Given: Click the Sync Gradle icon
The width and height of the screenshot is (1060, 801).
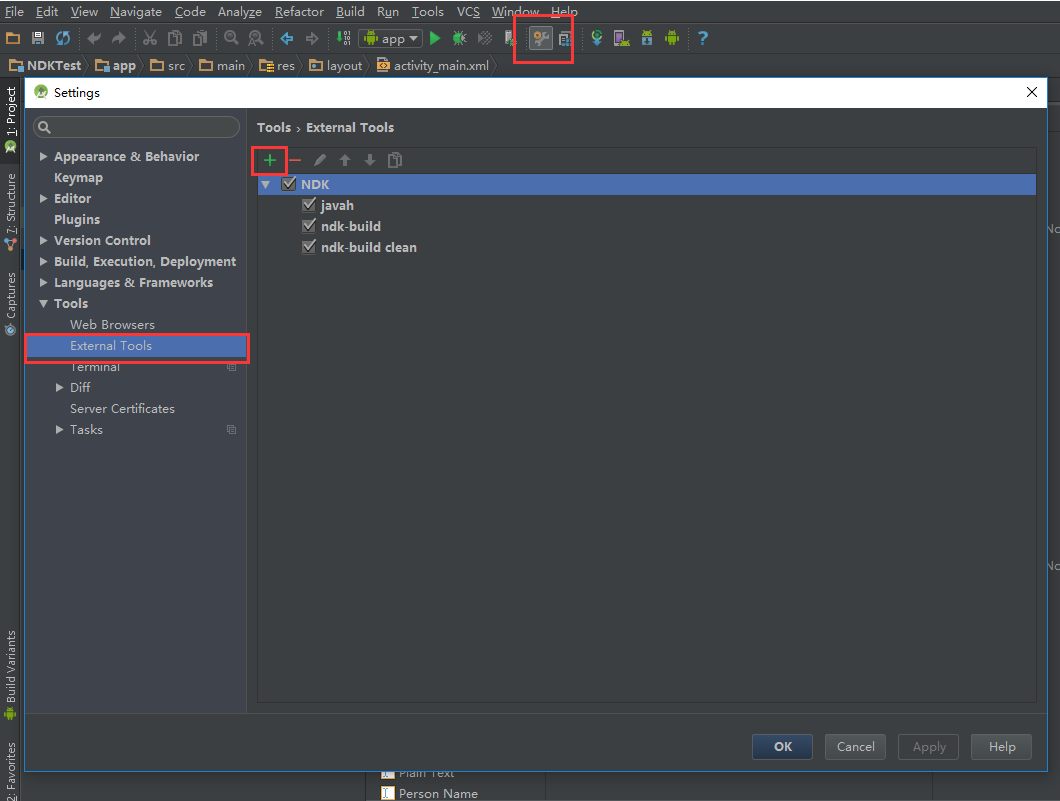Looking at the screenshot, I should pos(596,39).
